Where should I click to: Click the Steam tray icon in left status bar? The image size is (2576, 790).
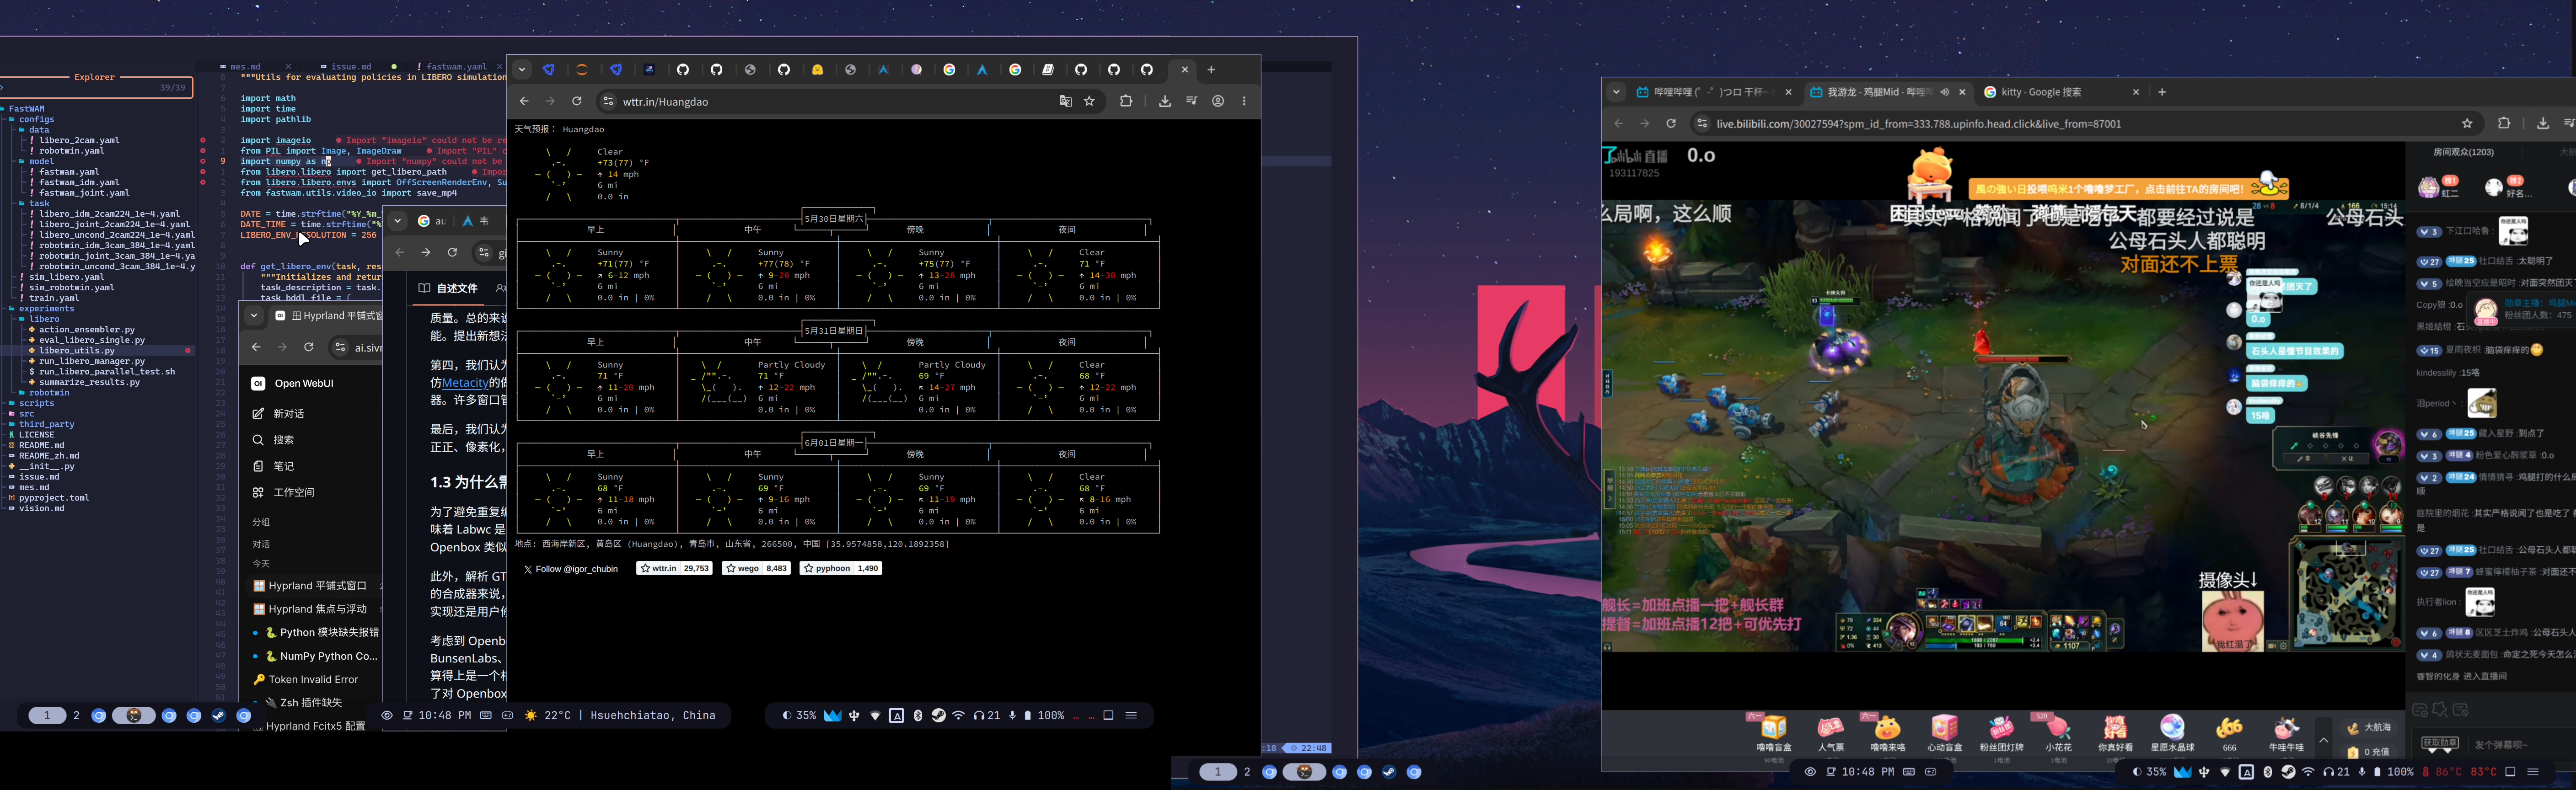click(x=938, y=715)
